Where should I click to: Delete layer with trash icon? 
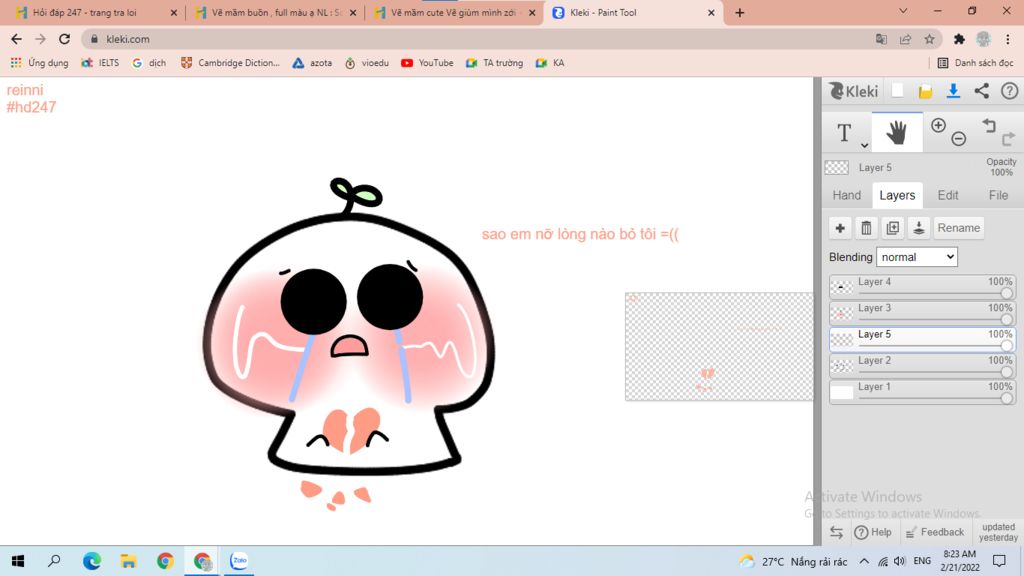[x=866, y=228]
